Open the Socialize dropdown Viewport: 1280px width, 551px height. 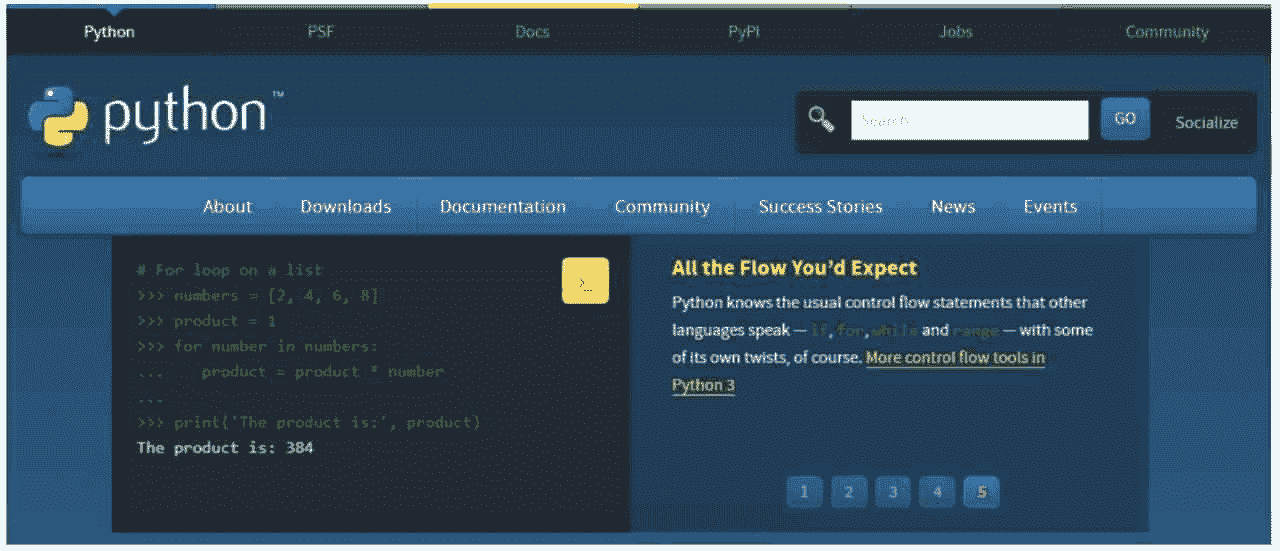click(1205, 122)
